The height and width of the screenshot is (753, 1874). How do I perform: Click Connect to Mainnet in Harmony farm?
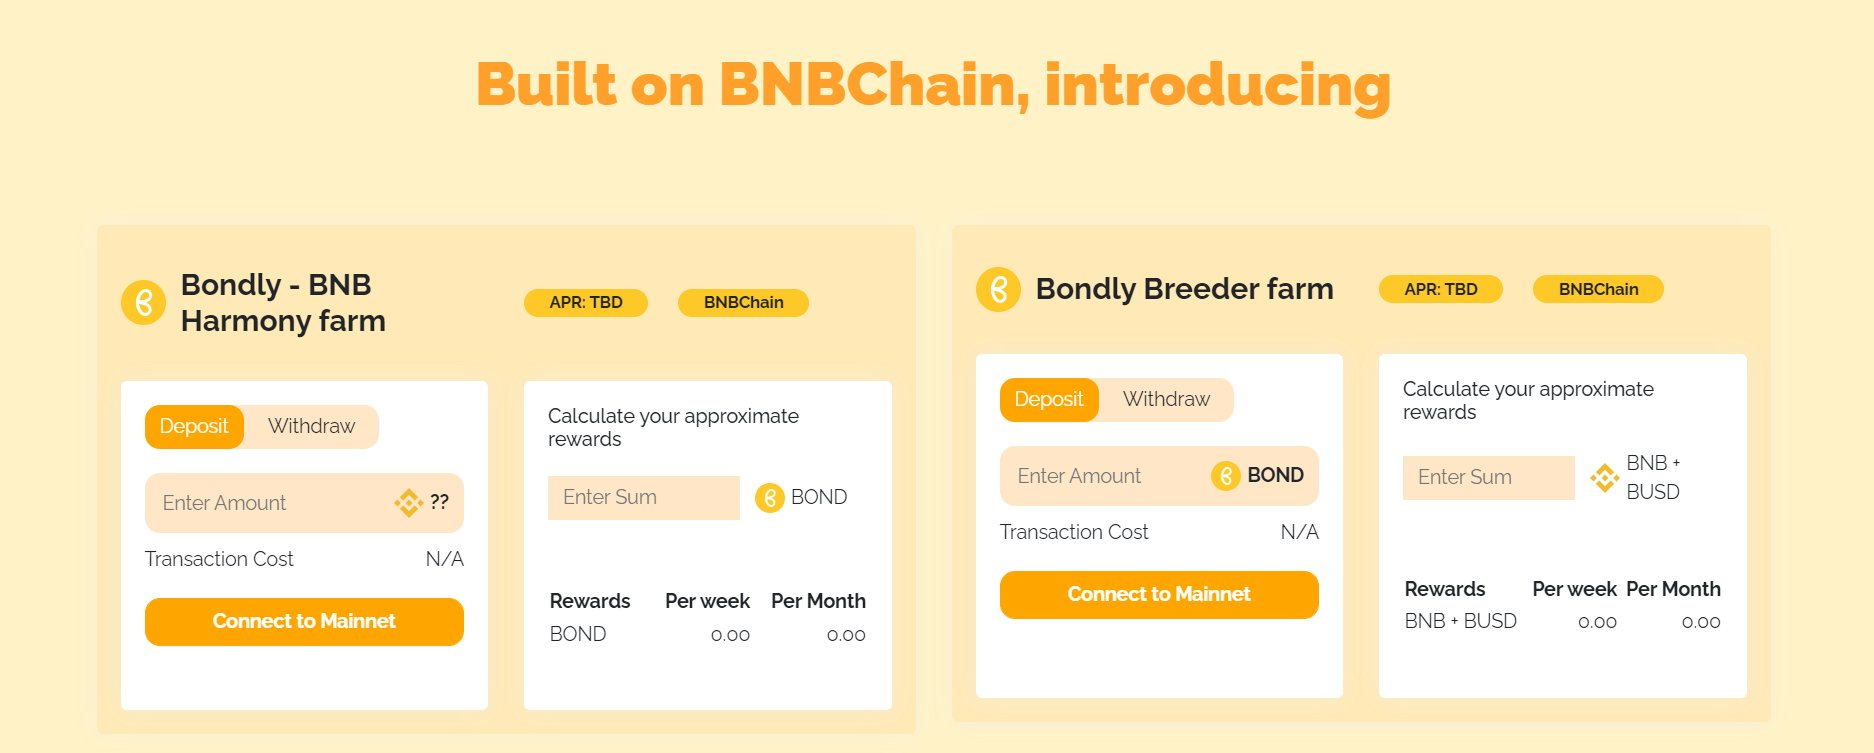304,622
